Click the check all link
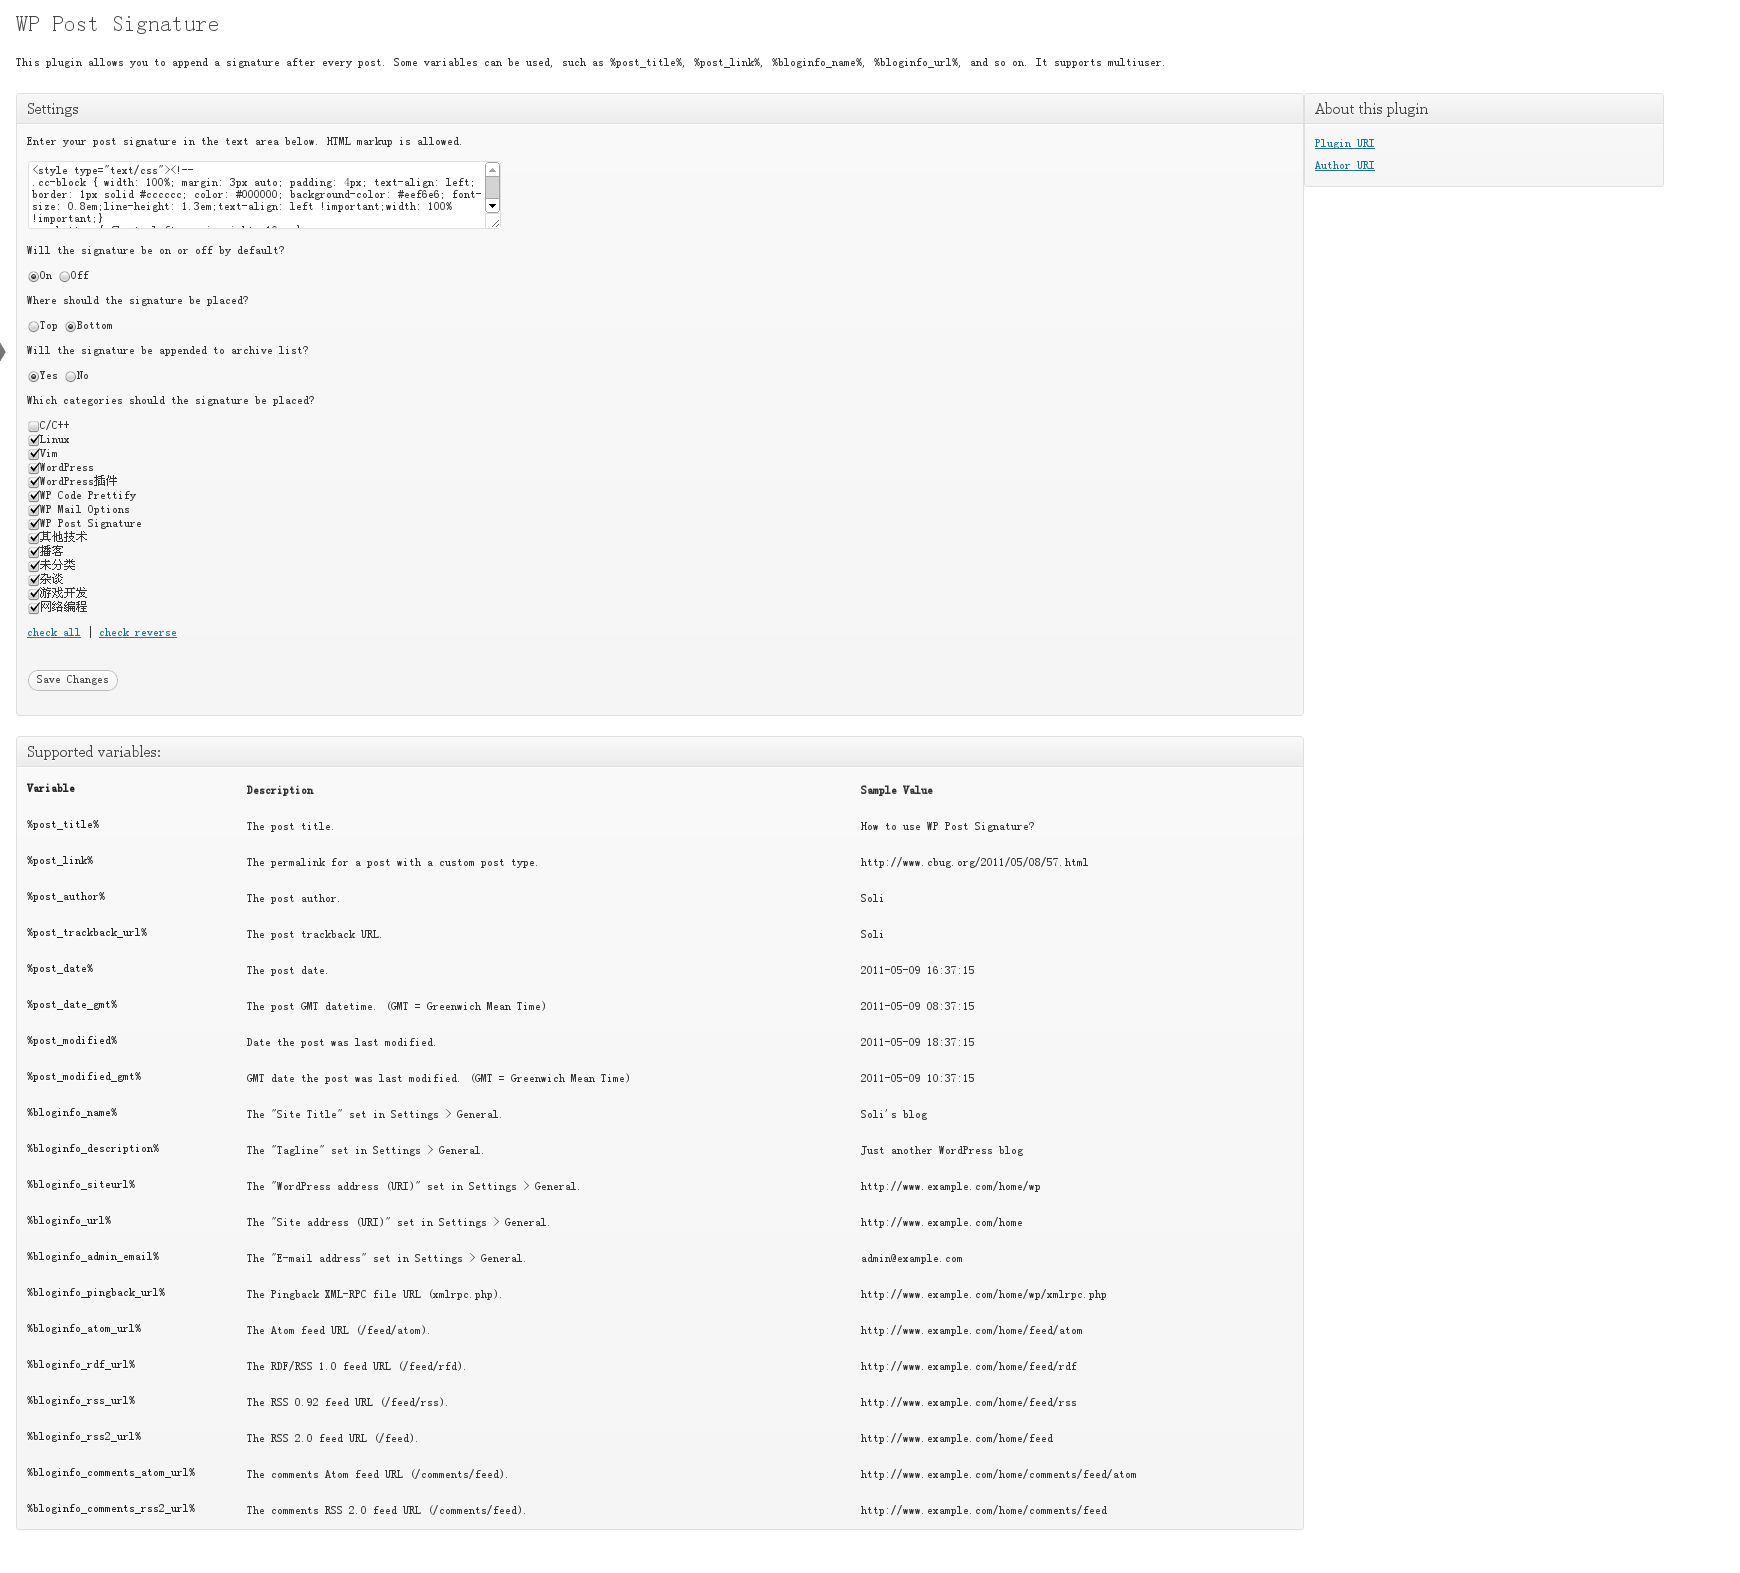Viewport: 1740px width, 1573px height. [53, 632]
